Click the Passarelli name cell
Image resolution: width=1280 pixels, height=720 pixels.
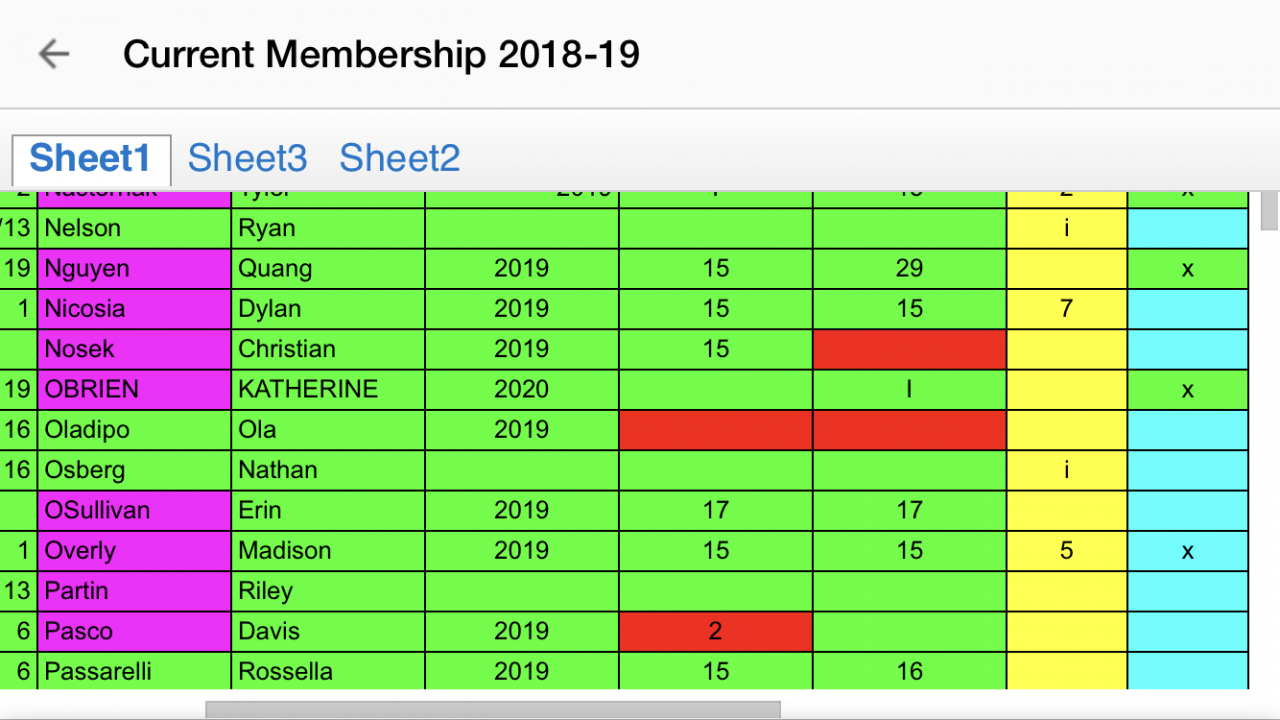point(134,671)
